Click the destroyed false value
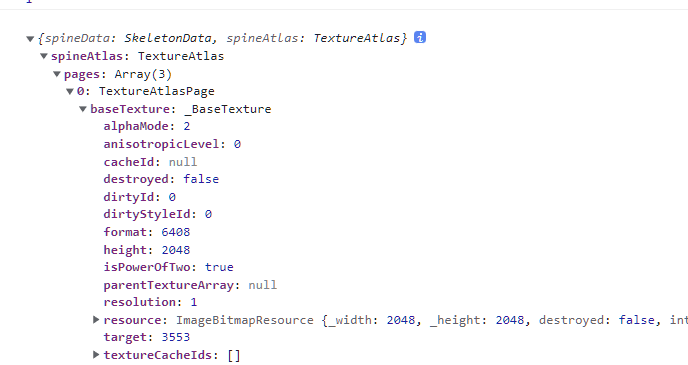 201,179
